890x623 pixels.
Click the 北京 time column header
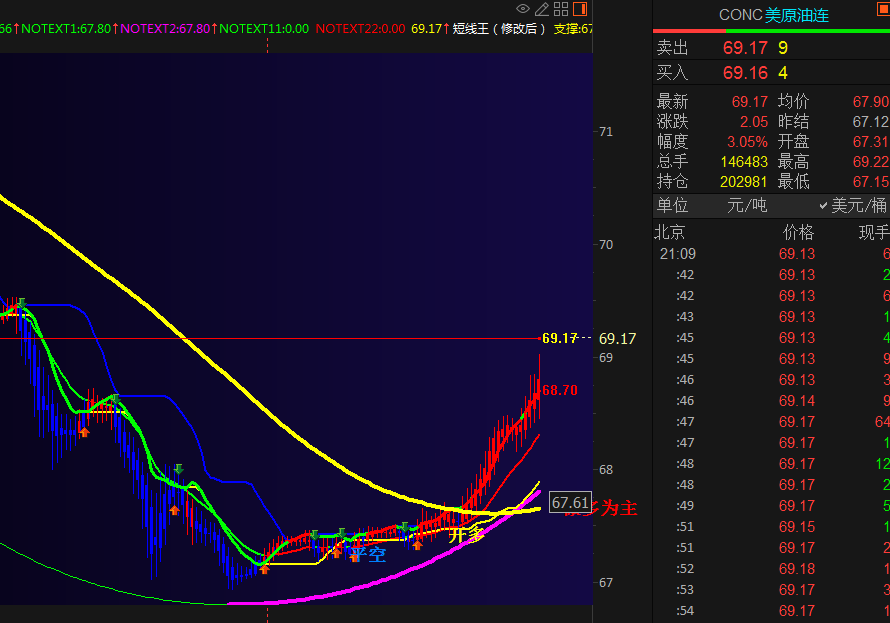670,232
